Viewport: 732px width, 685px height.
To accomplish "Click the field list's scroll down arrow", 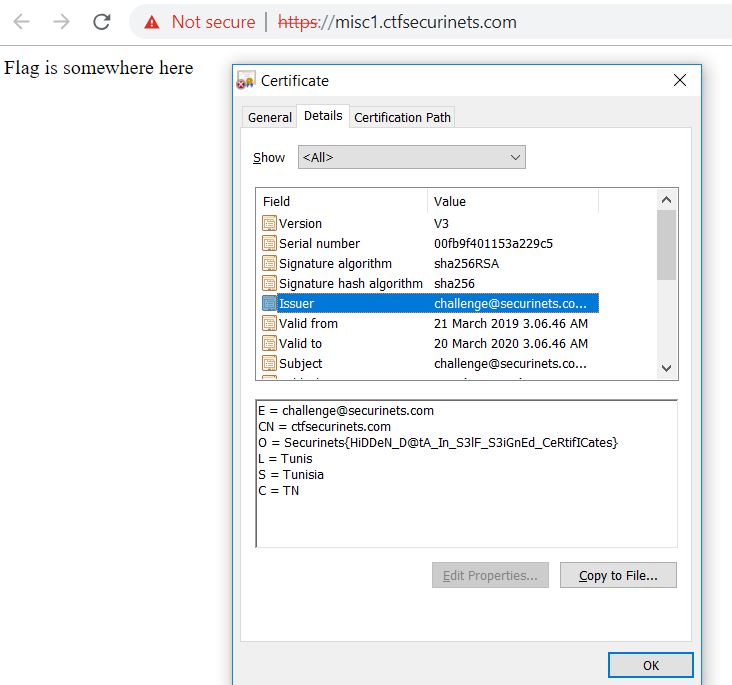I will click(666, 368).
